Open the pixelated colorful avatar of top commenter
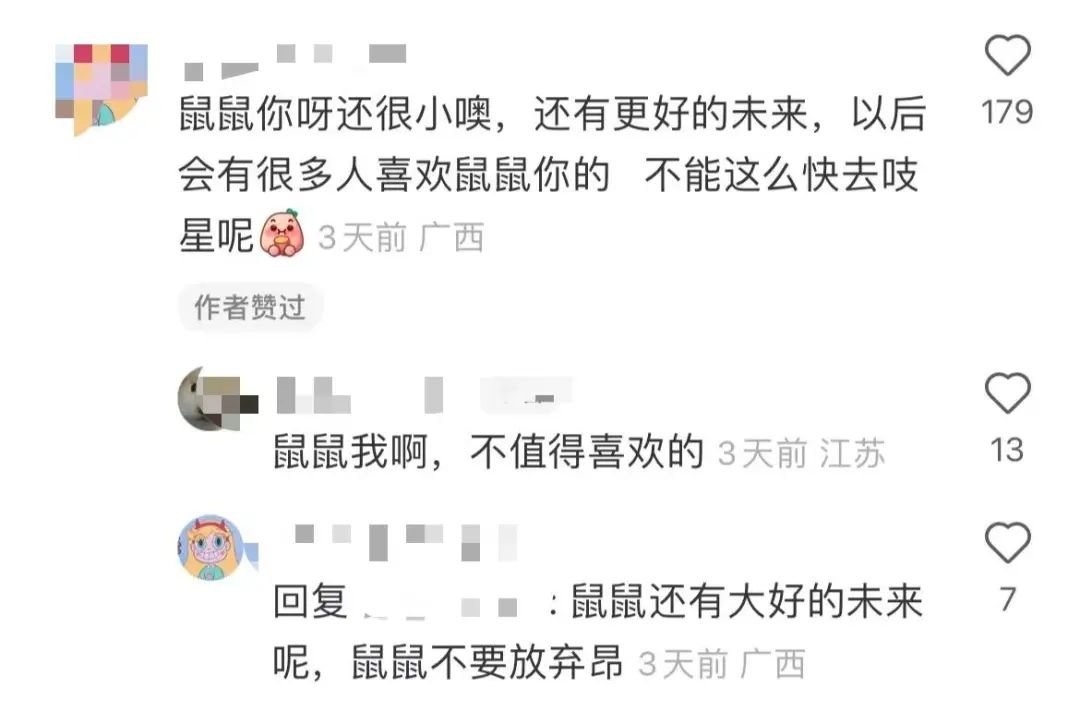 (101, 90)
